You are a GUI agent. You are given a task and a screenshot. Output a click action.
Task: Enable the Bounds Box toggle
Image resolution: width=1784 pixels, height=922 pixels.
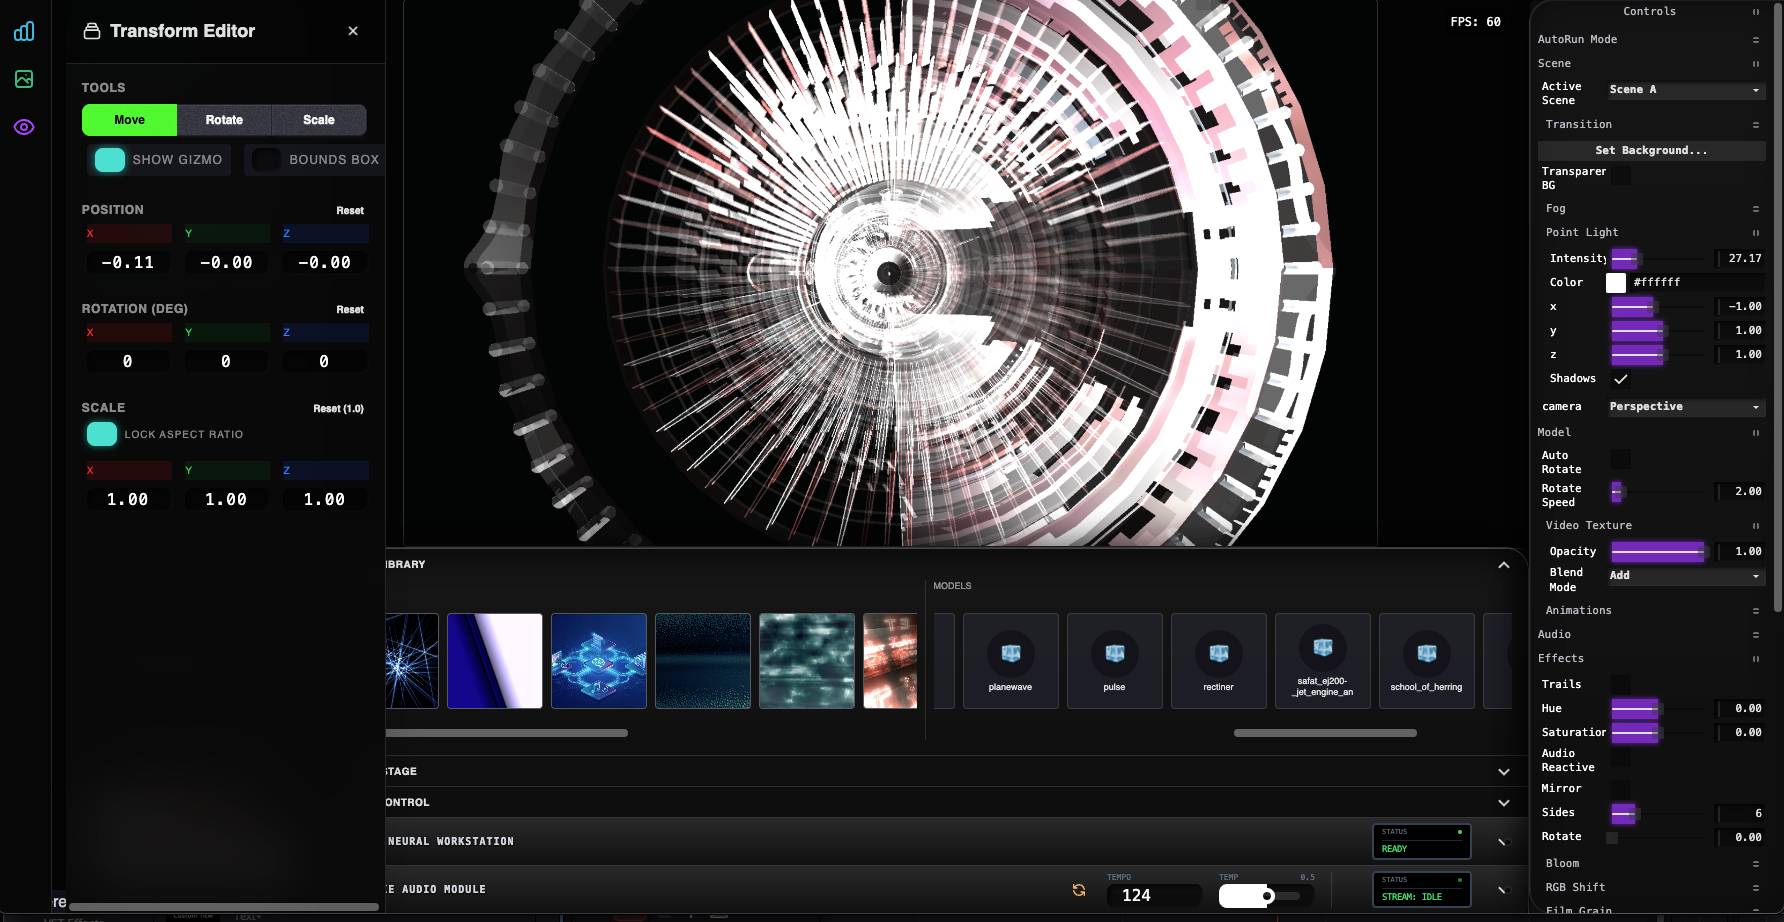266,160
